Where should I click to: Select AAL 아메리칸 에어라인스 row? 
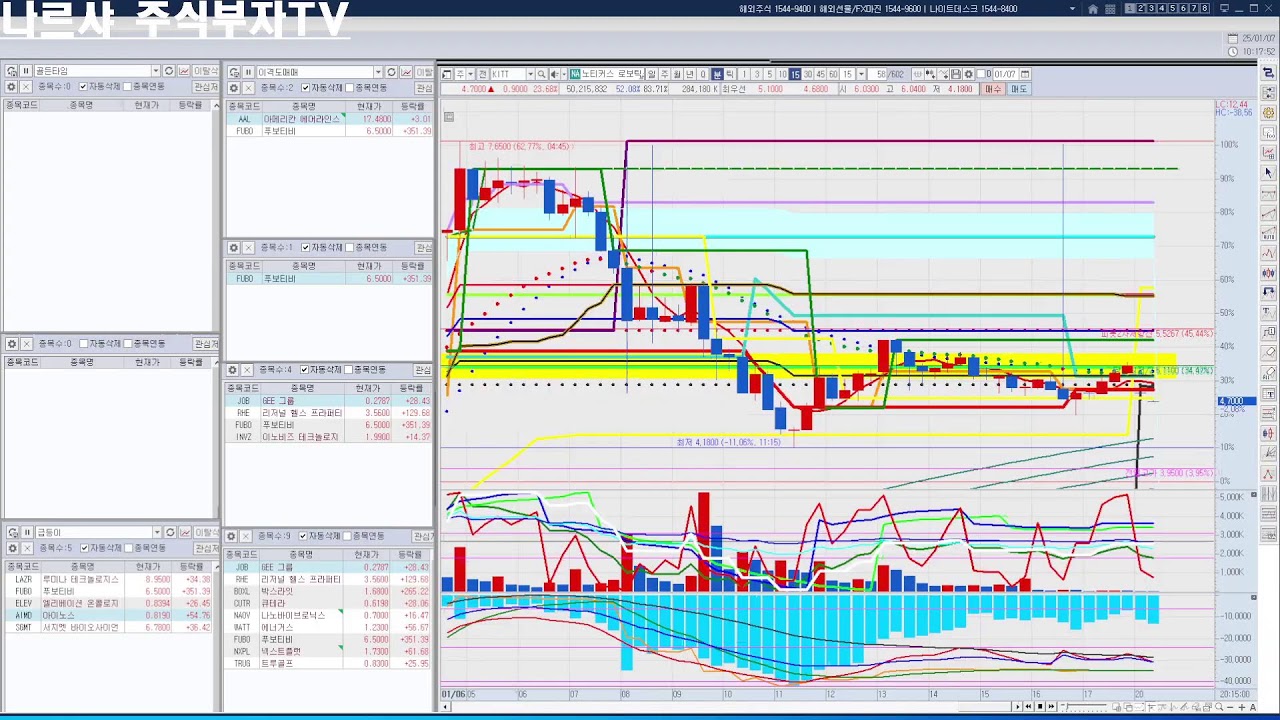click(x=328, y=119)
